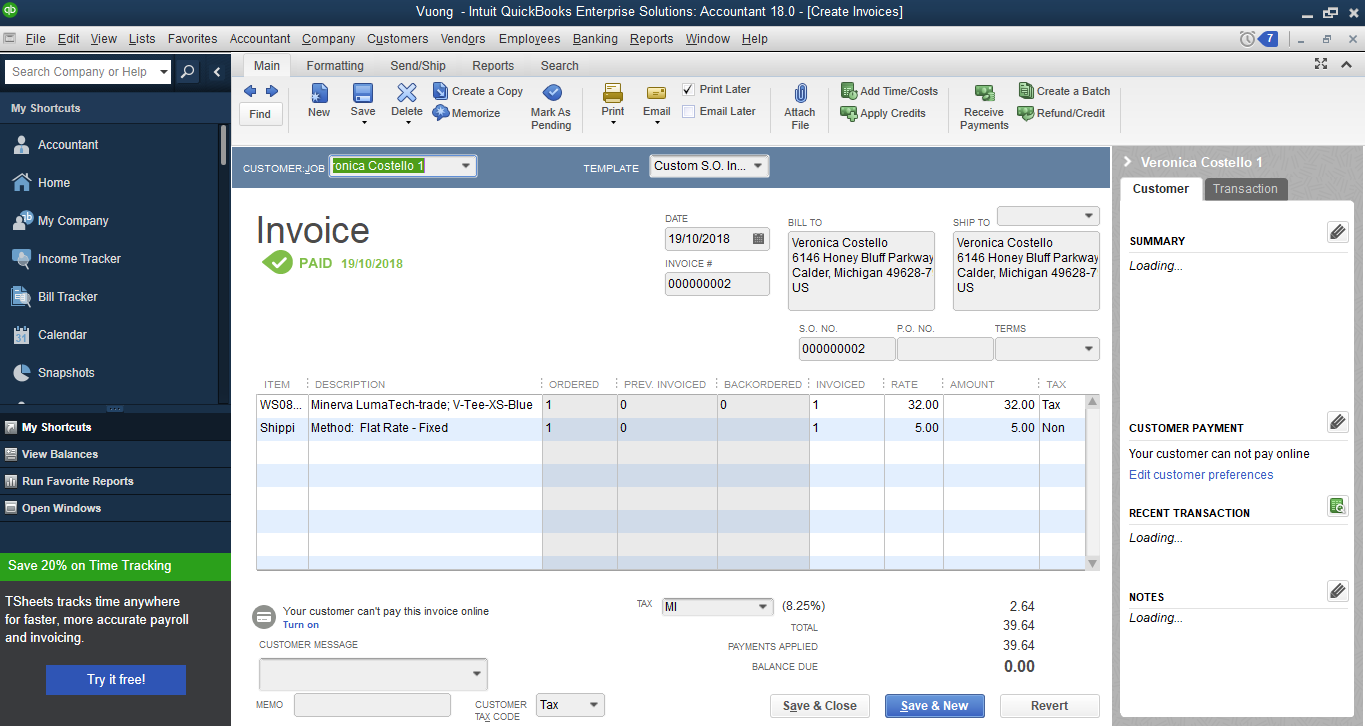This screenshot has height=726, width=1365.
Task: Open the Terms dropdown
Action: [1088, 349]
